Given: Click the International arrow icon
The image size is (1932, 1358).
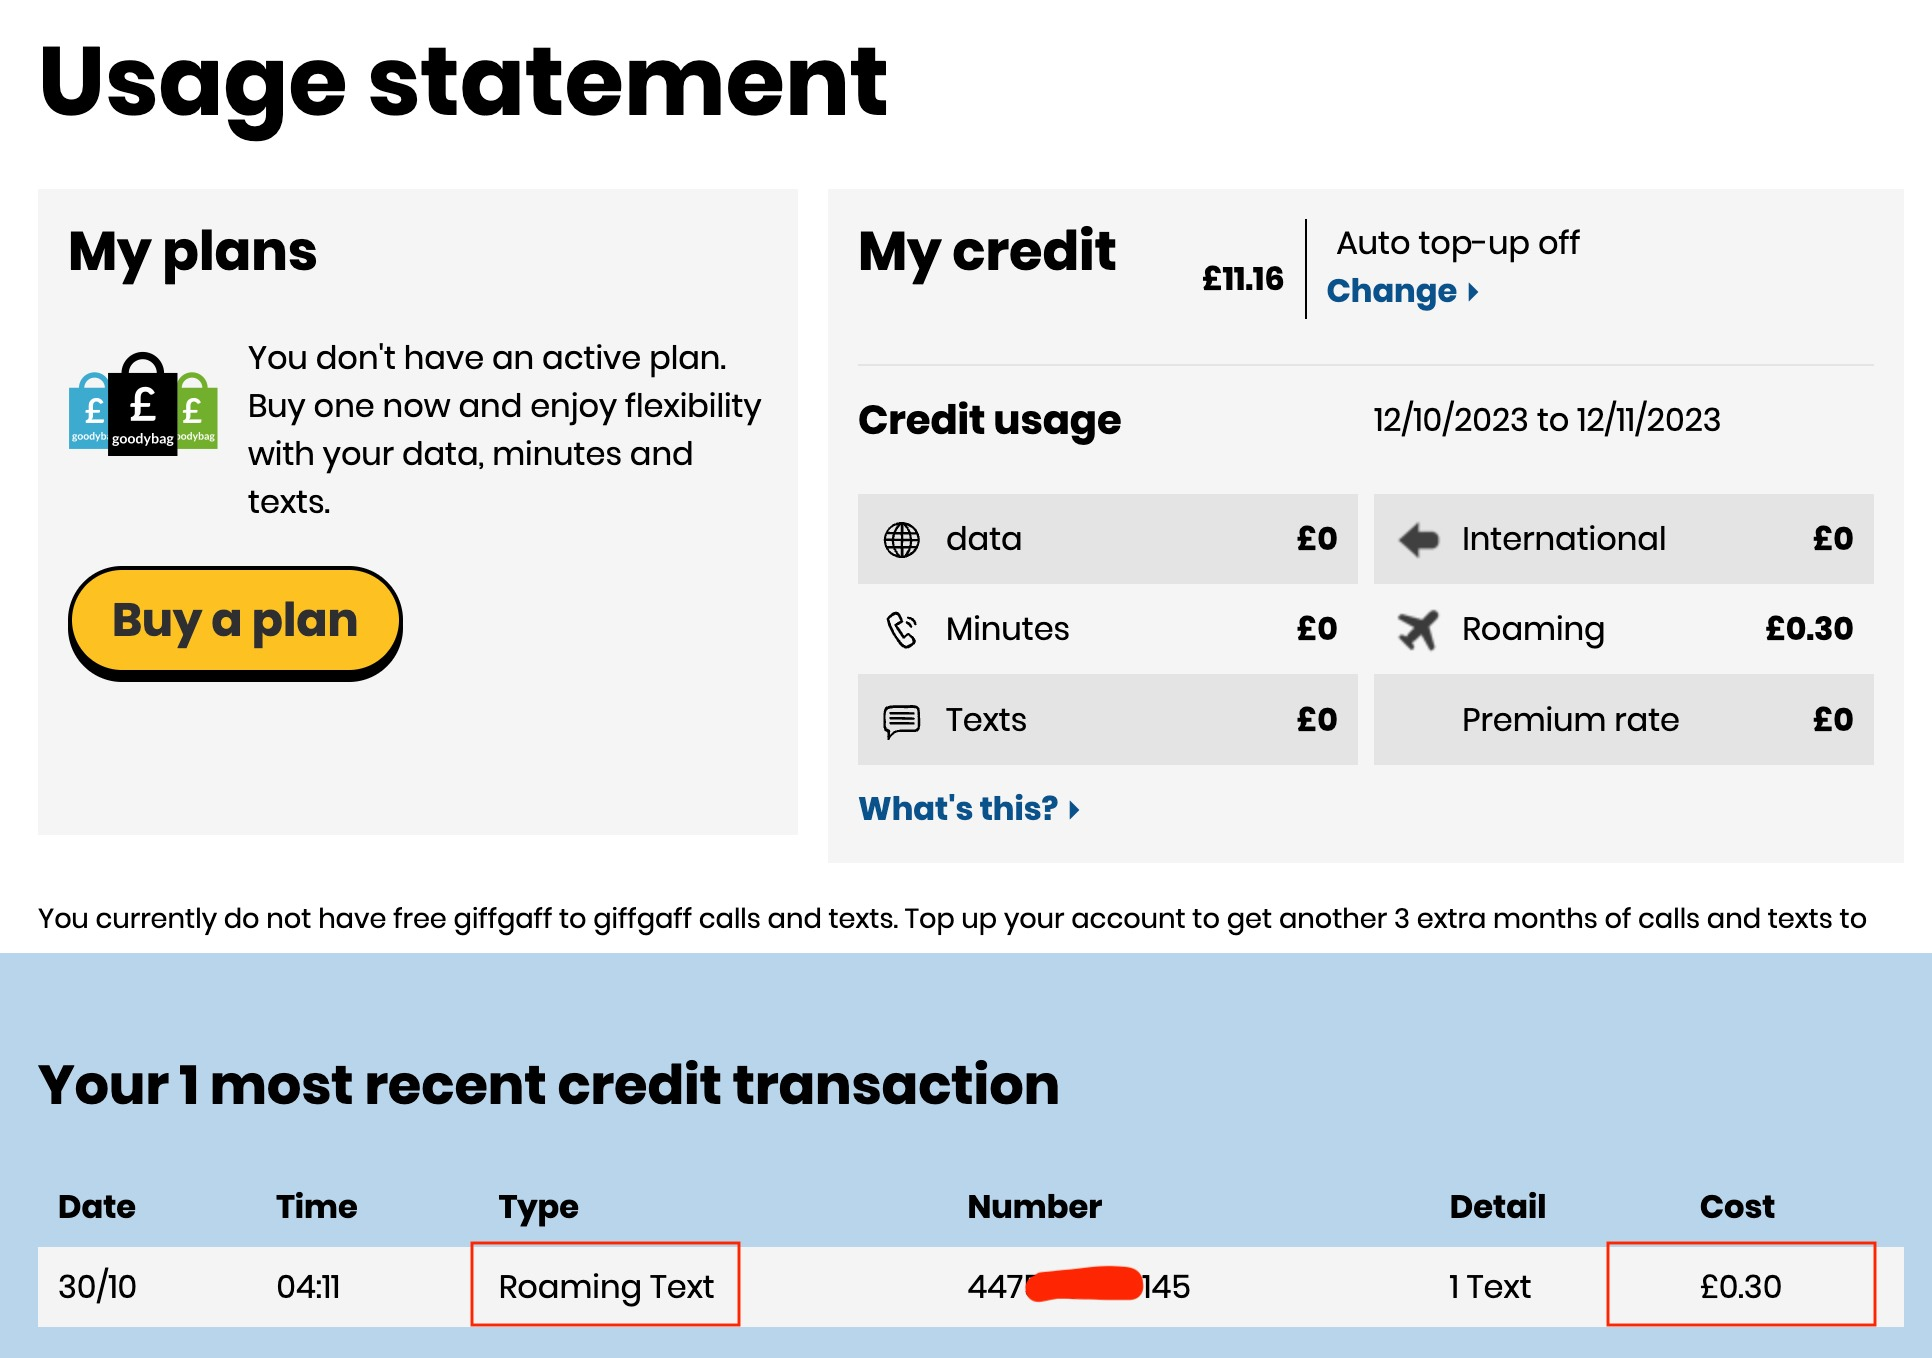Looking at the screenshot, I should (x=1418, y=540).
